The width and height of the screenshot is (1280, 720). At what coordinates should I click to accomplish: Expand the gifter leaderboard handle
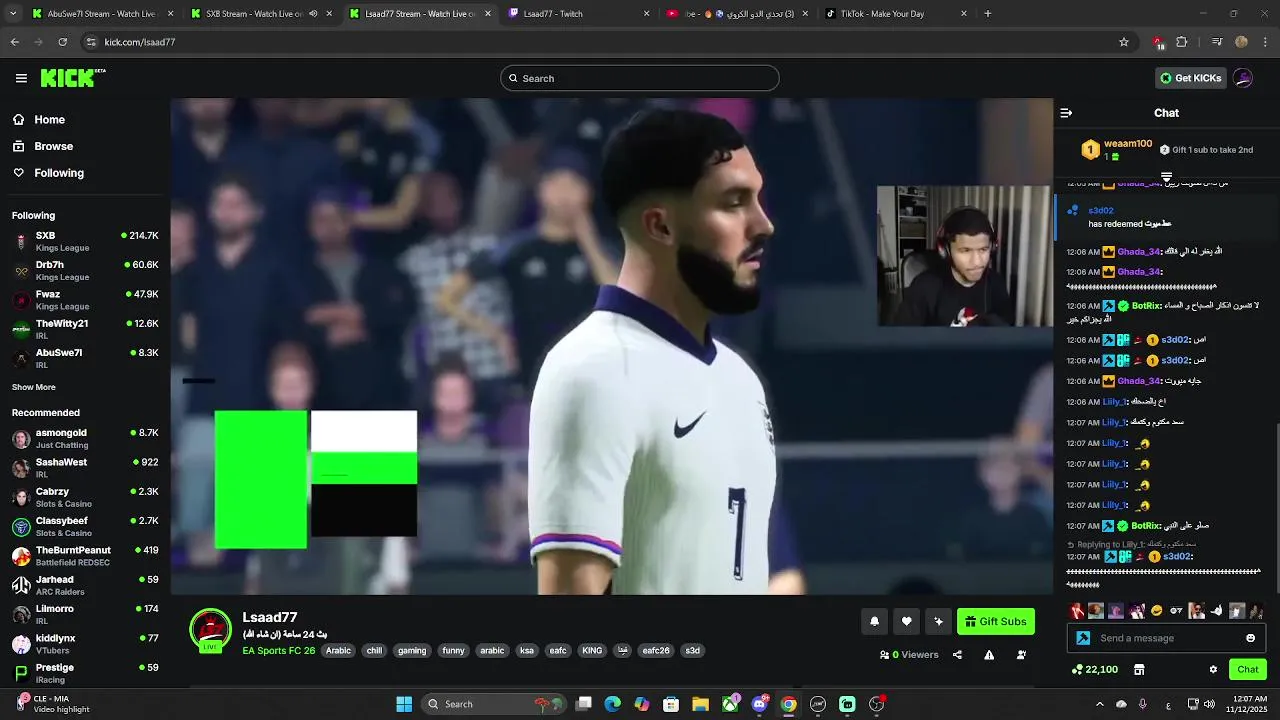pyautogui.click(x=1166, y=176)
